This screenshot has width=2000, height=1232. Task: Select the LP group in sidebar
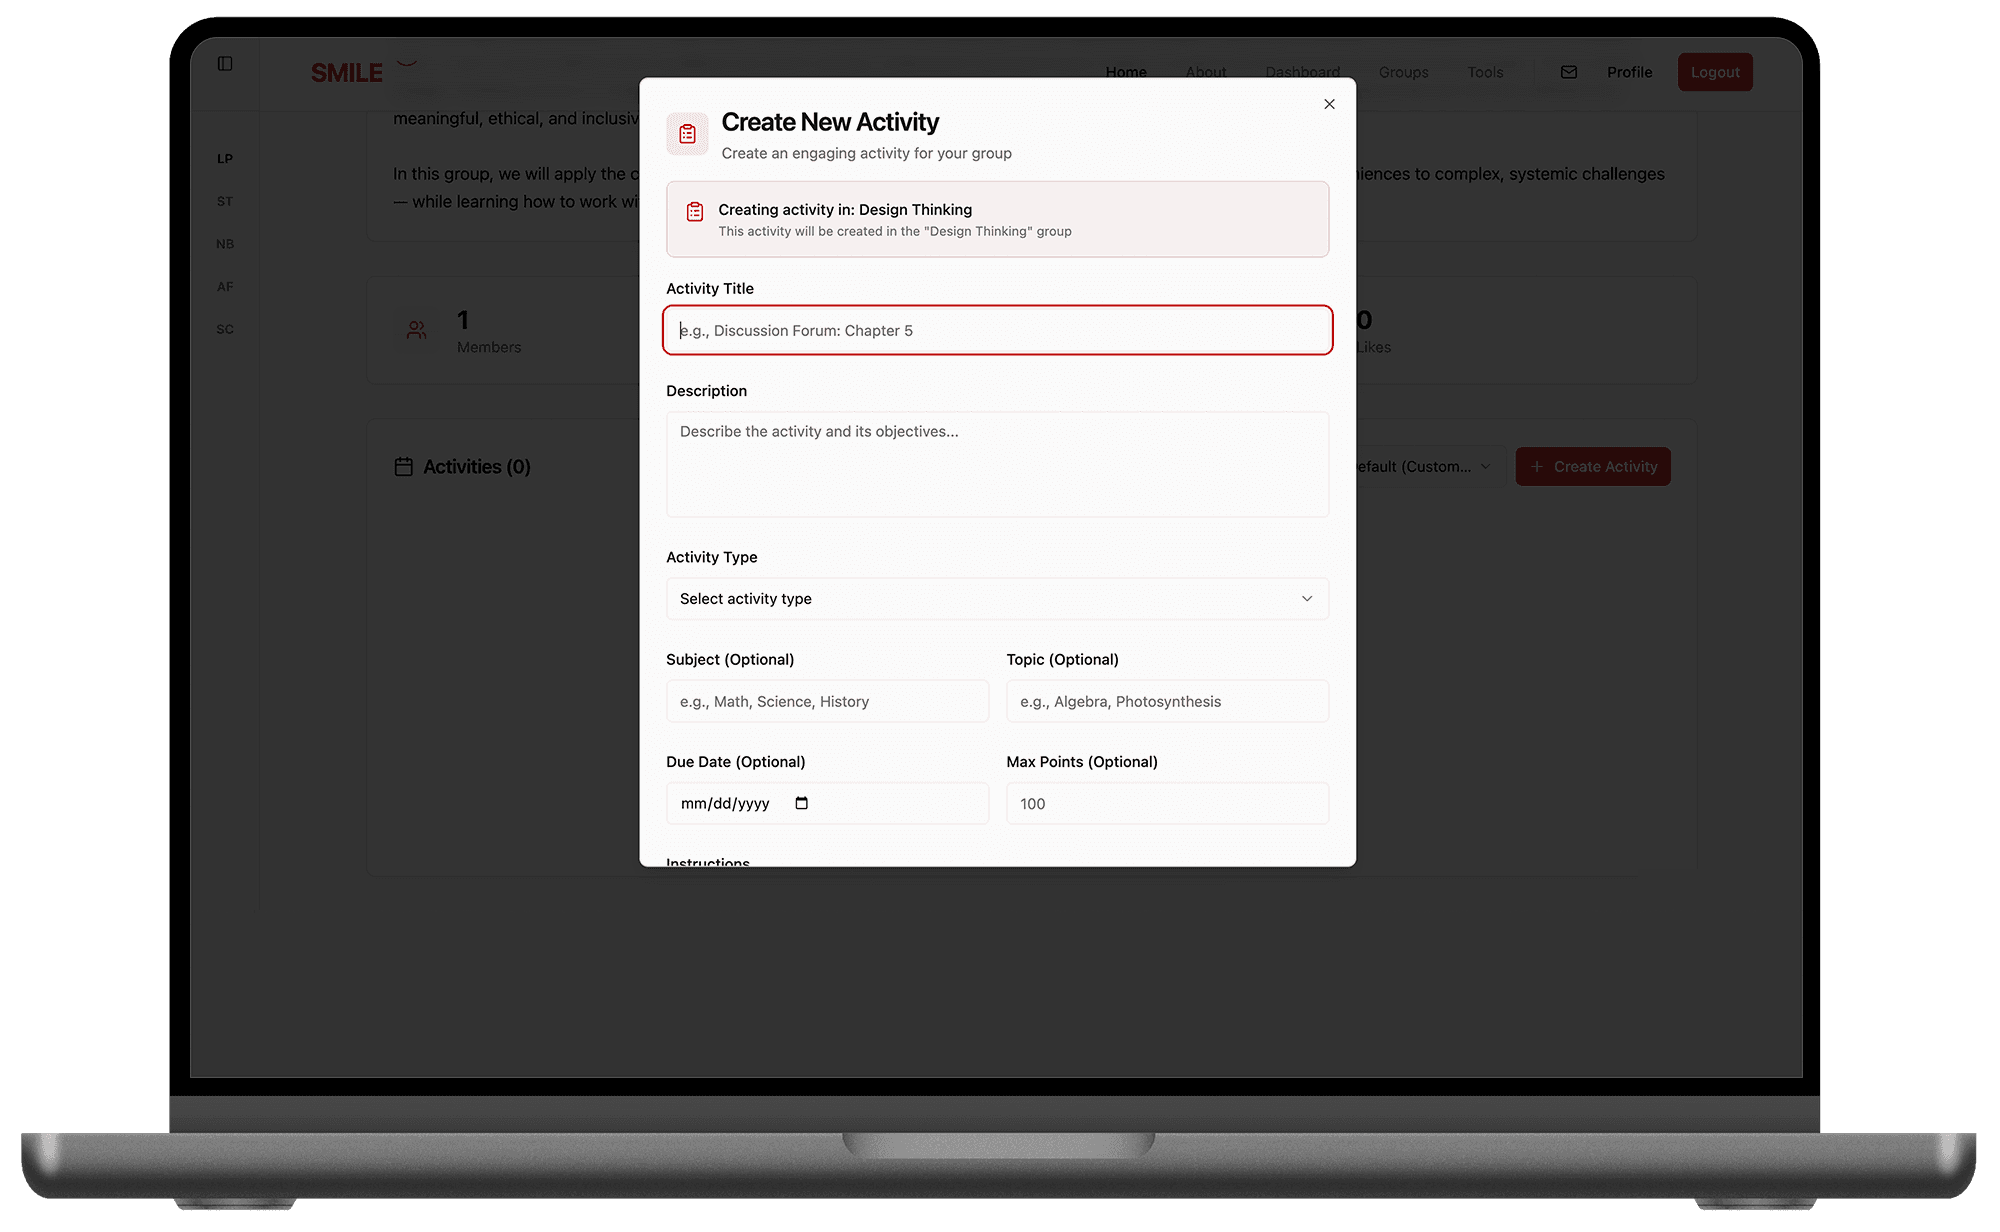pos(225,159)
